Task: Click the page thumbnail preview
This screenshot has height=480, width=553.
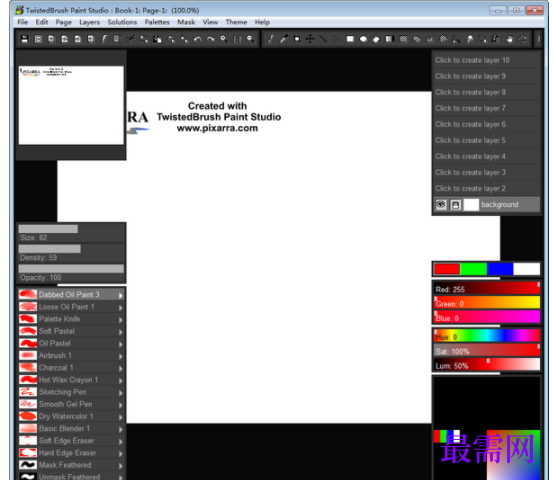Action: (x=71, y=105)
